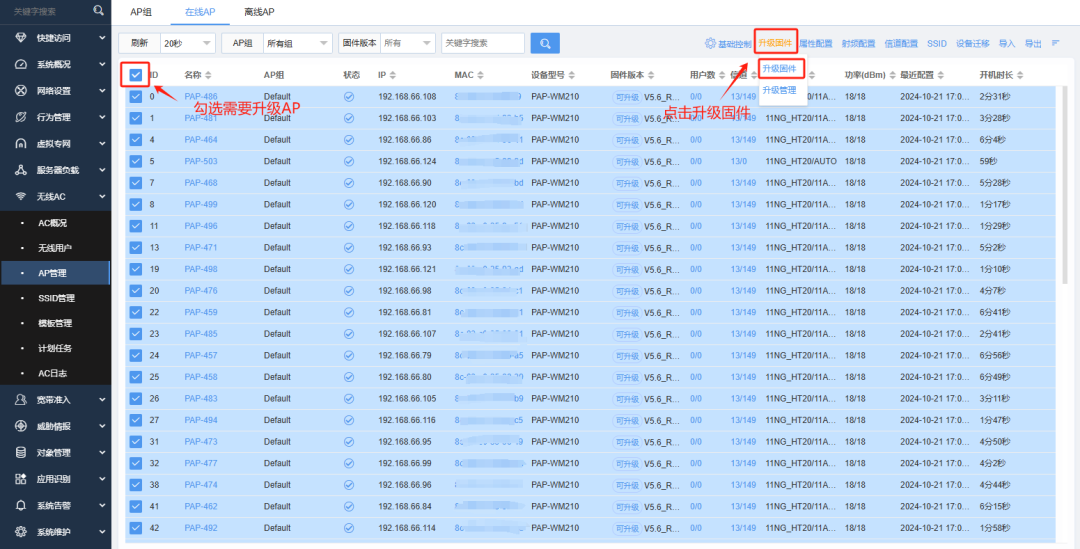Click the column filter icon right of 导出

(1055, 43)
